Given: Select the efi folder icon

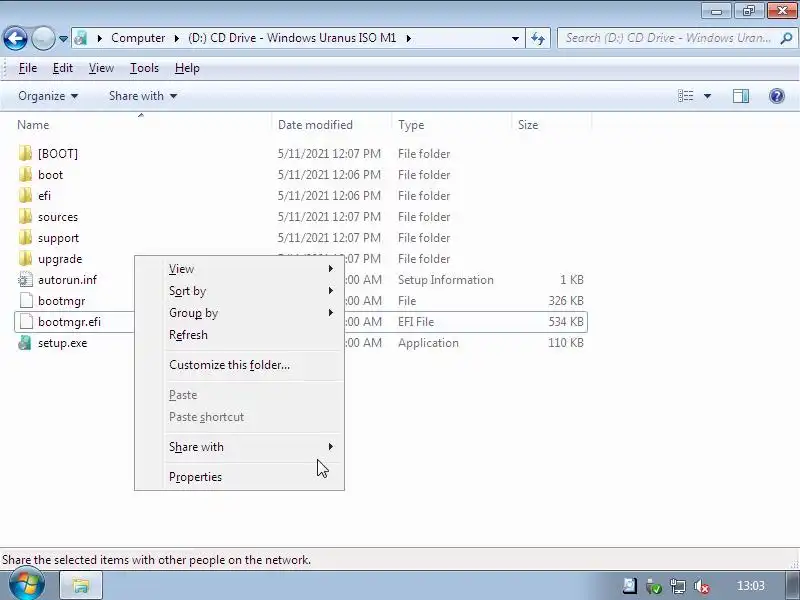Looking at the screenshot, I should pyautogui.click(x=25, y=195).
